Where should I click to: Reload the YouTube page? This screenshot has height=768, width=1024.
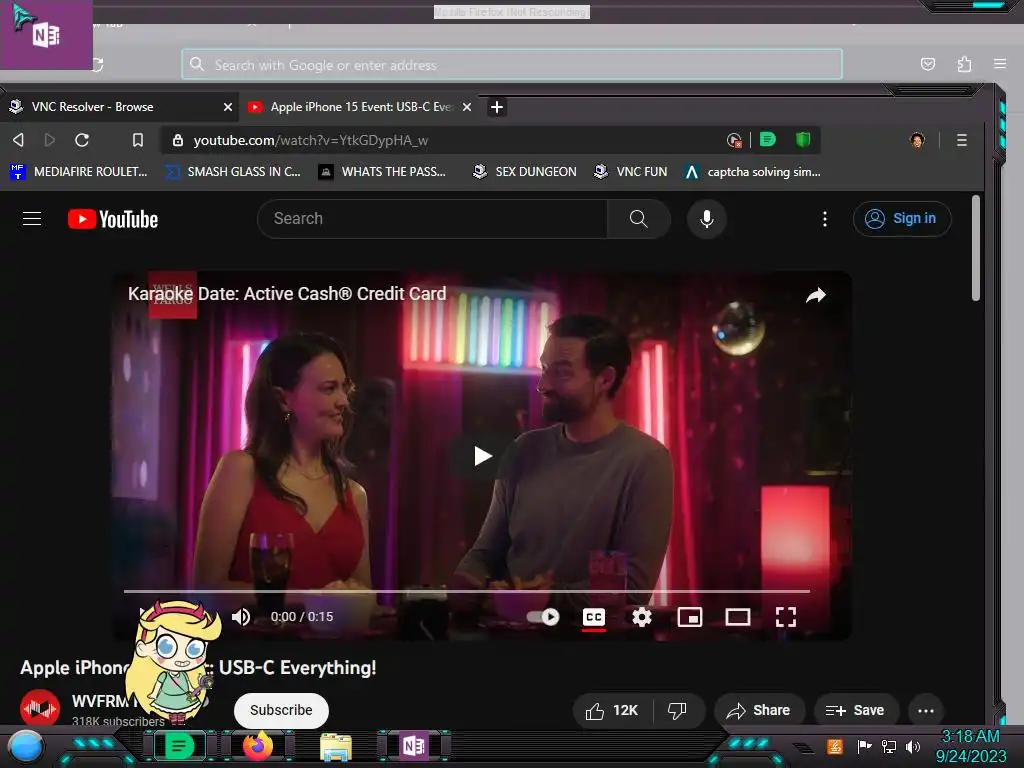click(x=82, y=140)
